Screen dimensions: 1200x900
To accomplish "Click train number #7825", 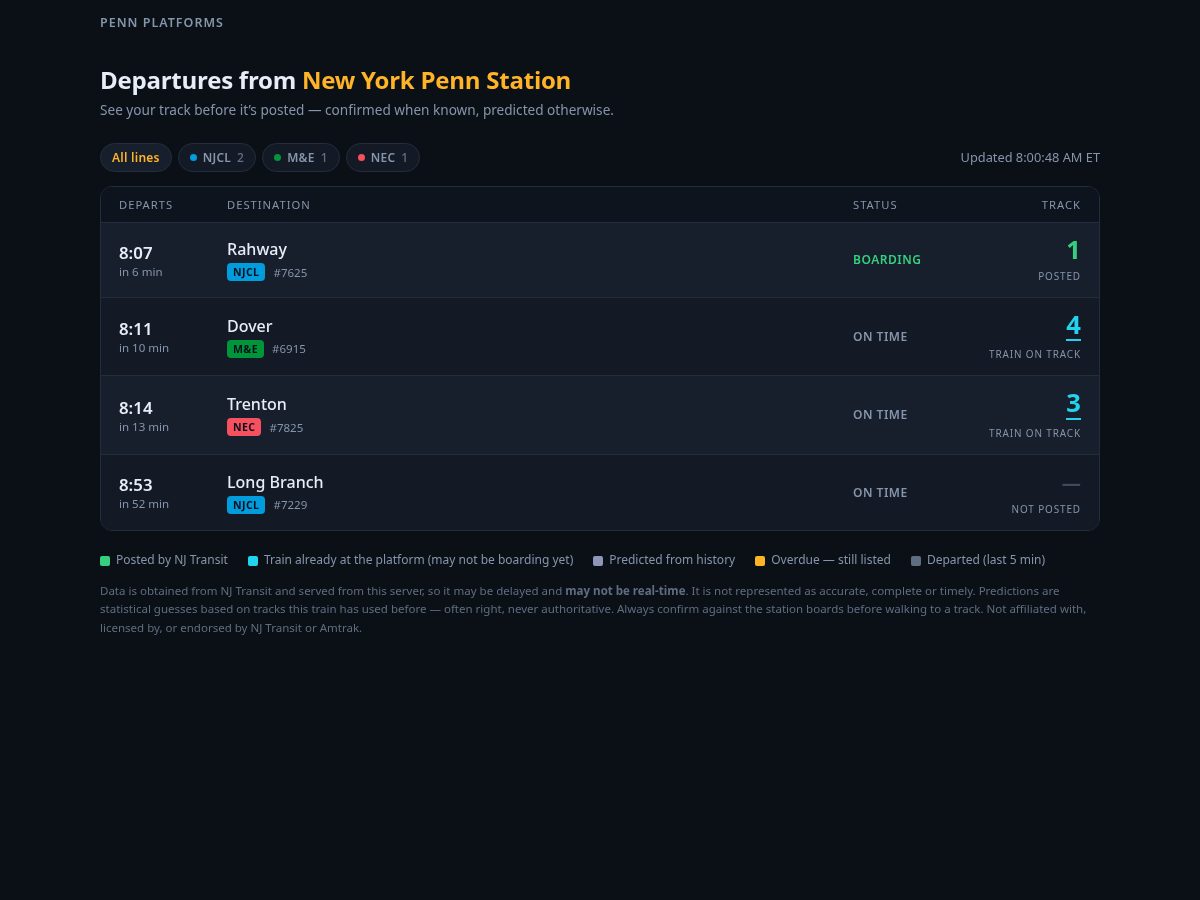I will coord(287,428).
